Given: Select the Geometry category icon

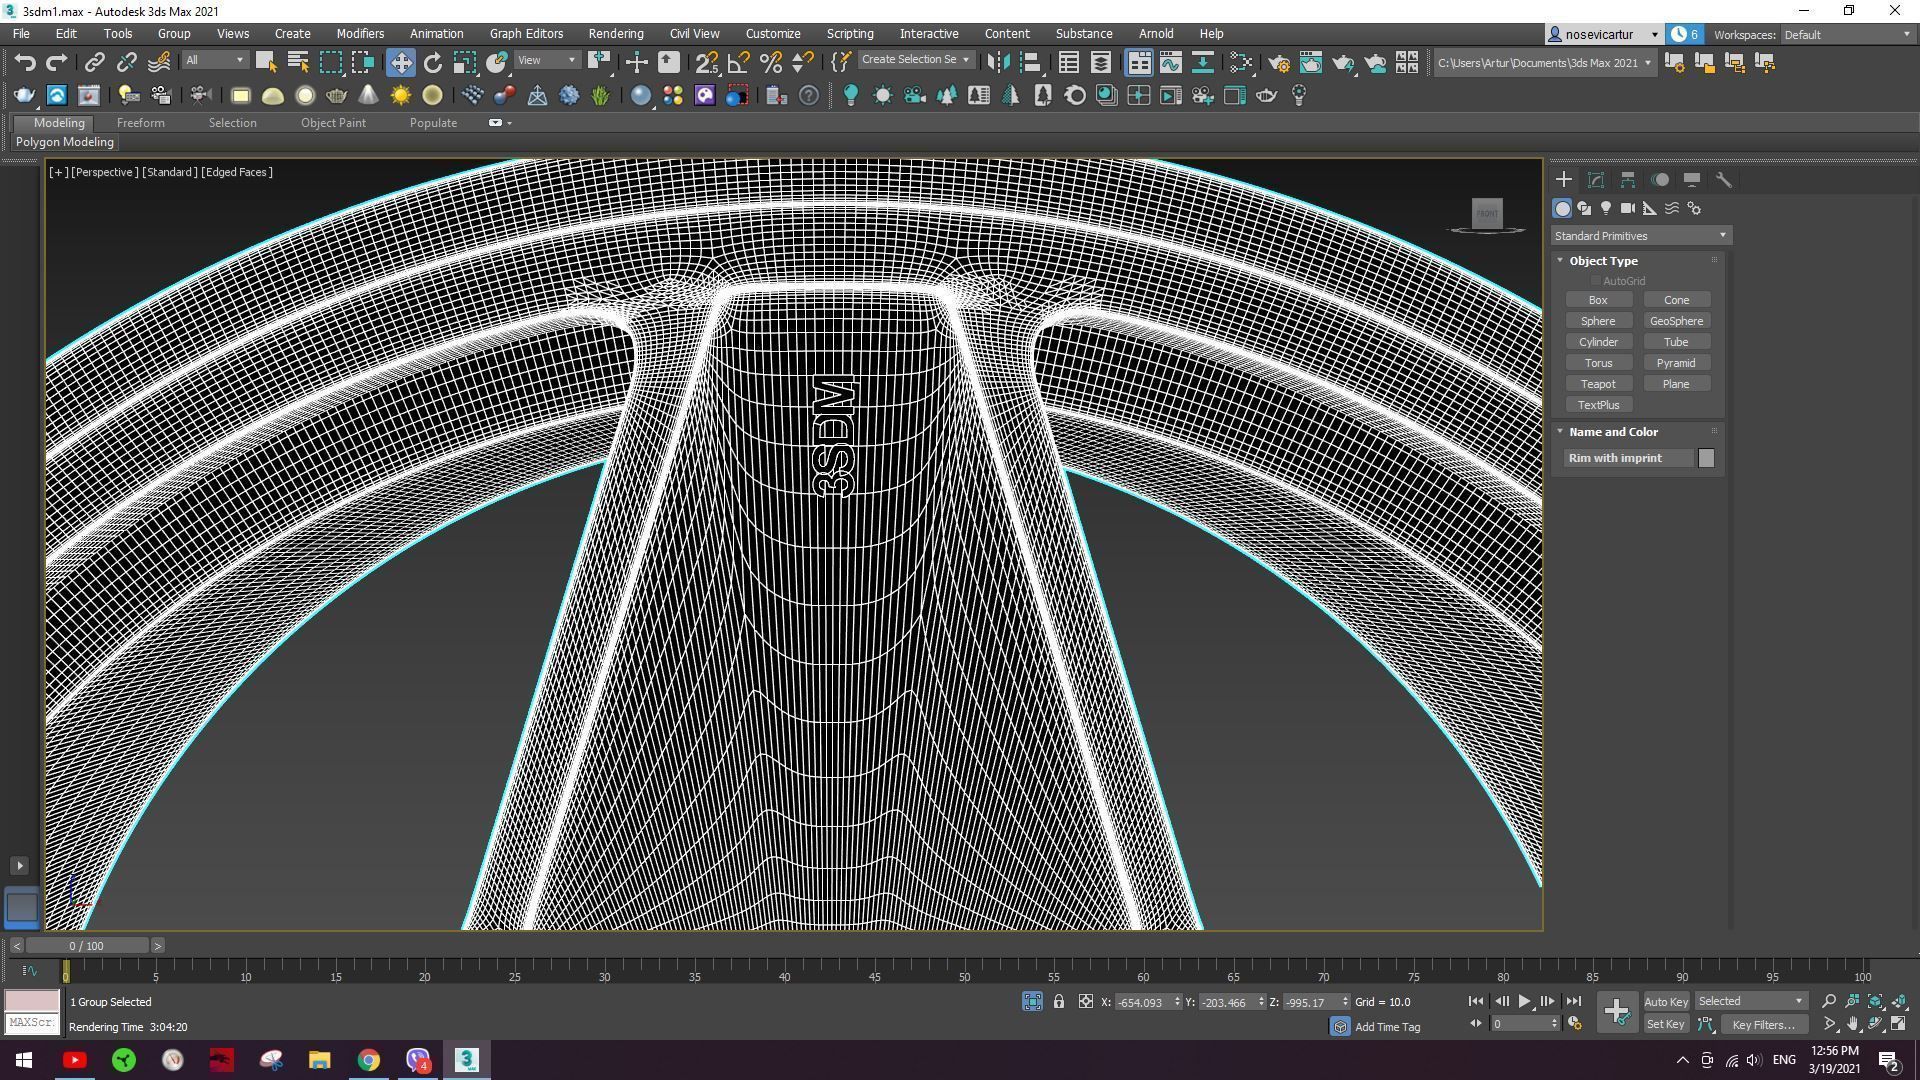Looking at the screenshot, I should coord(1562,208).
